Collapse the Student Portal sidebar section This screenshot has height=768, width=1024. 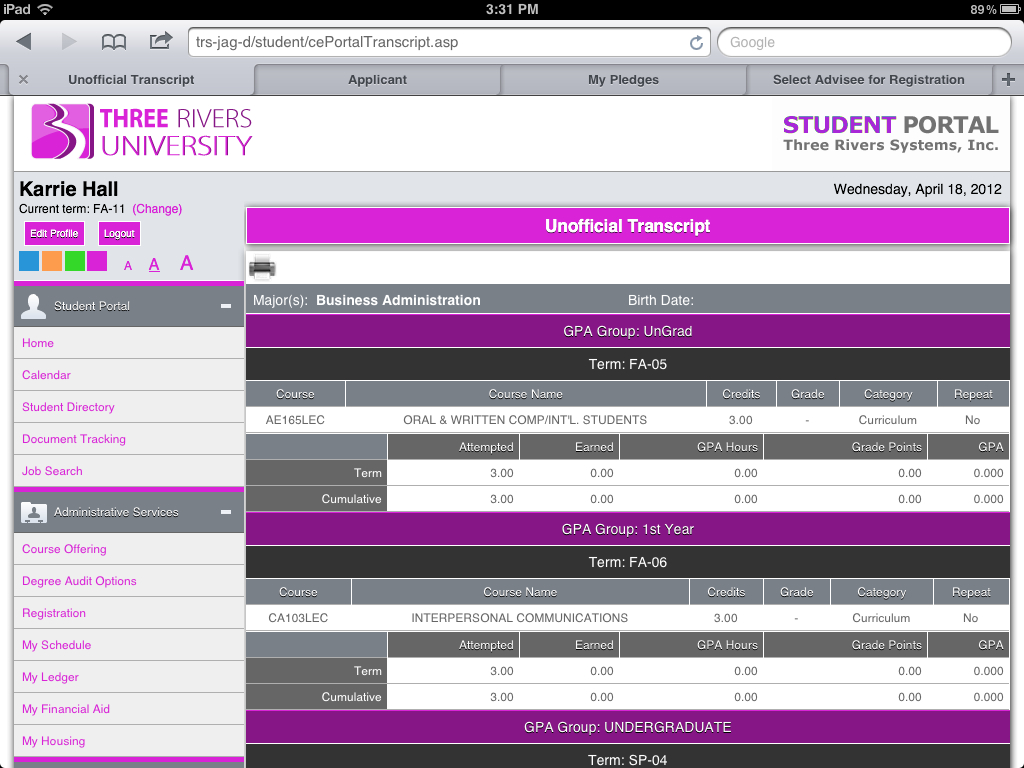[x=226, y=306]
